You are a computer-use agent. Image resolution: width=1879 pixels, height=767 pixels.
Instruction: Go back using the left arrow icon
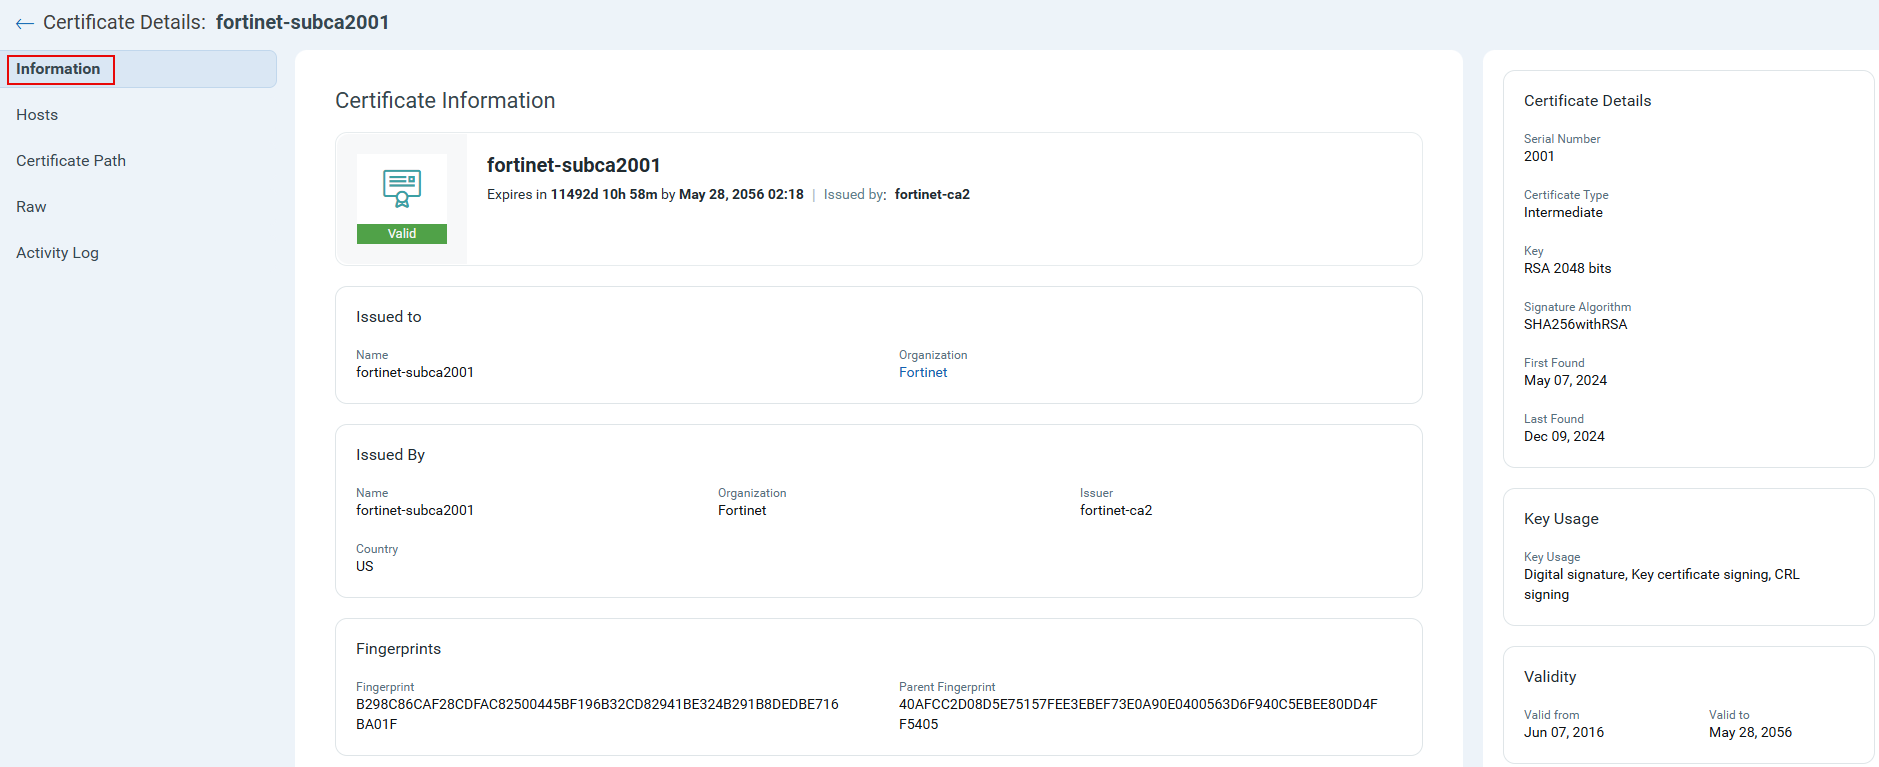point(25,23)
